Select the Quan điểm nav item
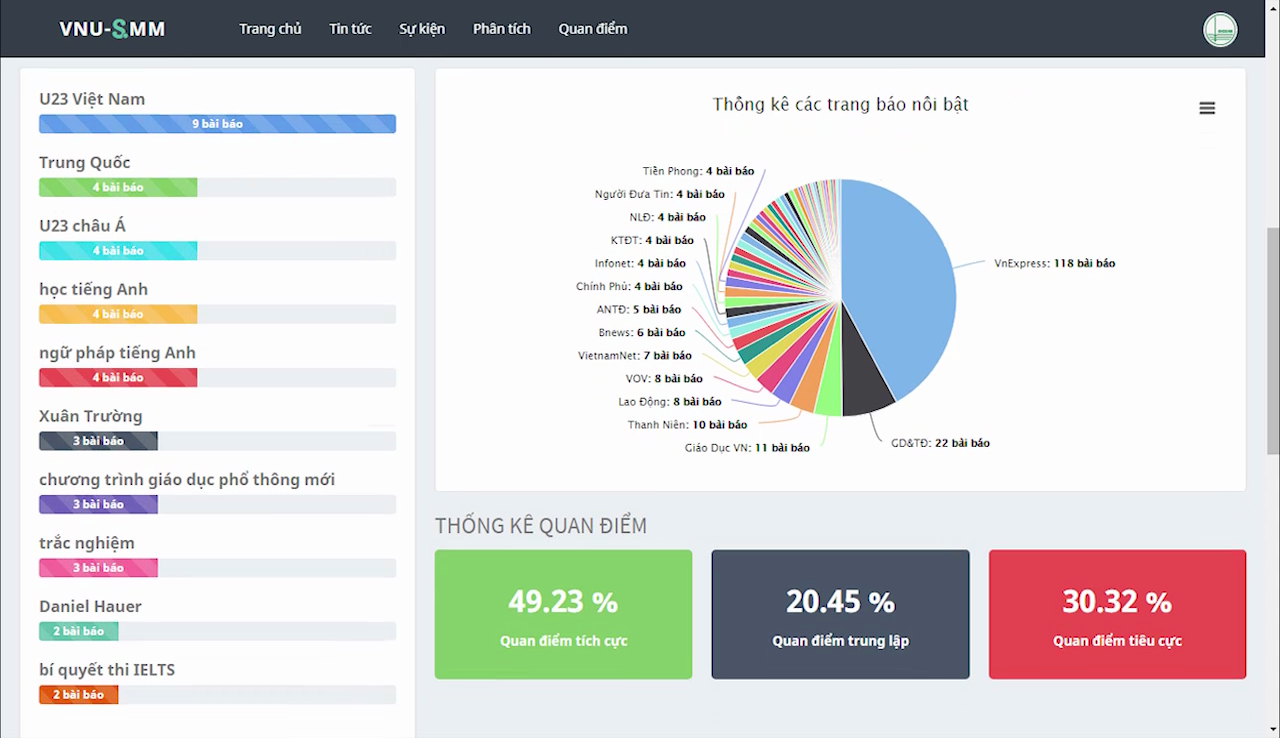1280x738 pixels. point(593,29)
